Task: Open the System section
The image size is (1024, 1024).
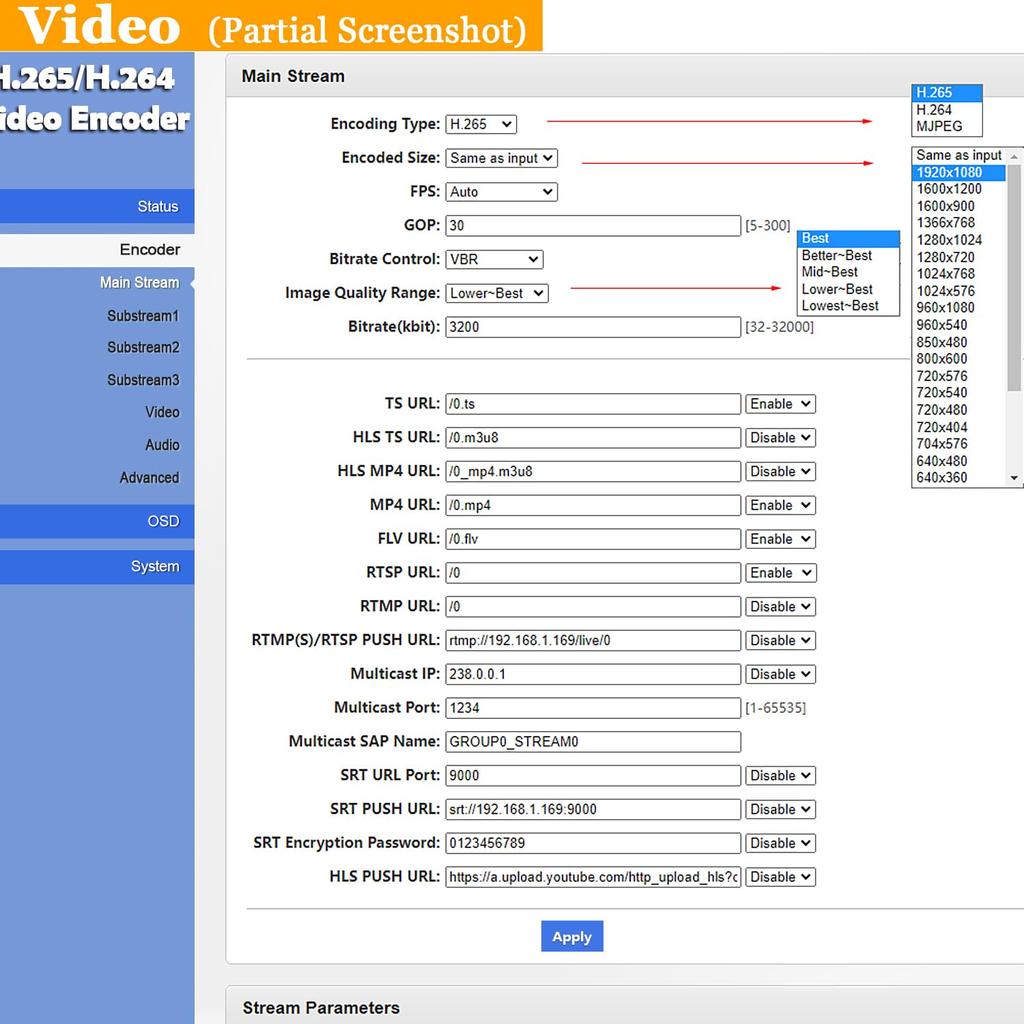Action: pos(155,566)
